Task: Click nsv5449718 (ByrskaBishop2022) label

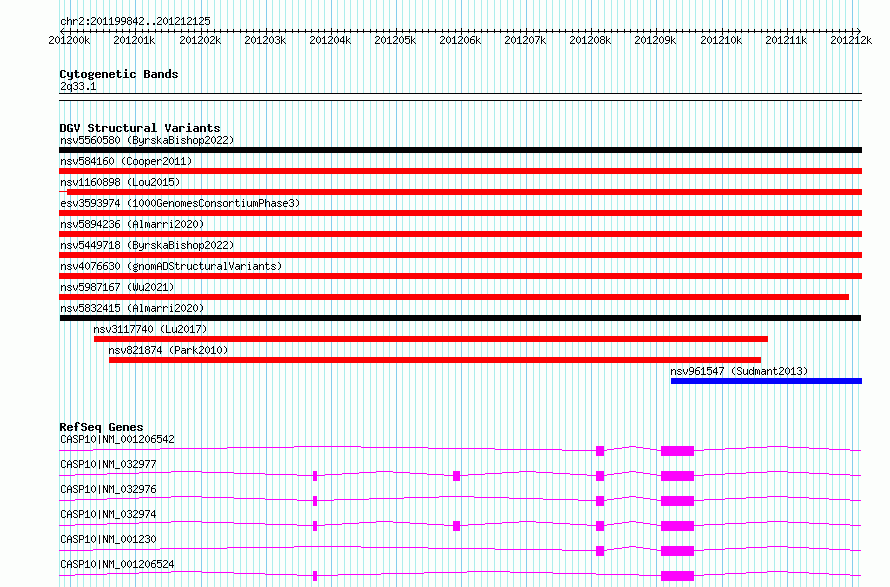Action: [x=147, y=245]
